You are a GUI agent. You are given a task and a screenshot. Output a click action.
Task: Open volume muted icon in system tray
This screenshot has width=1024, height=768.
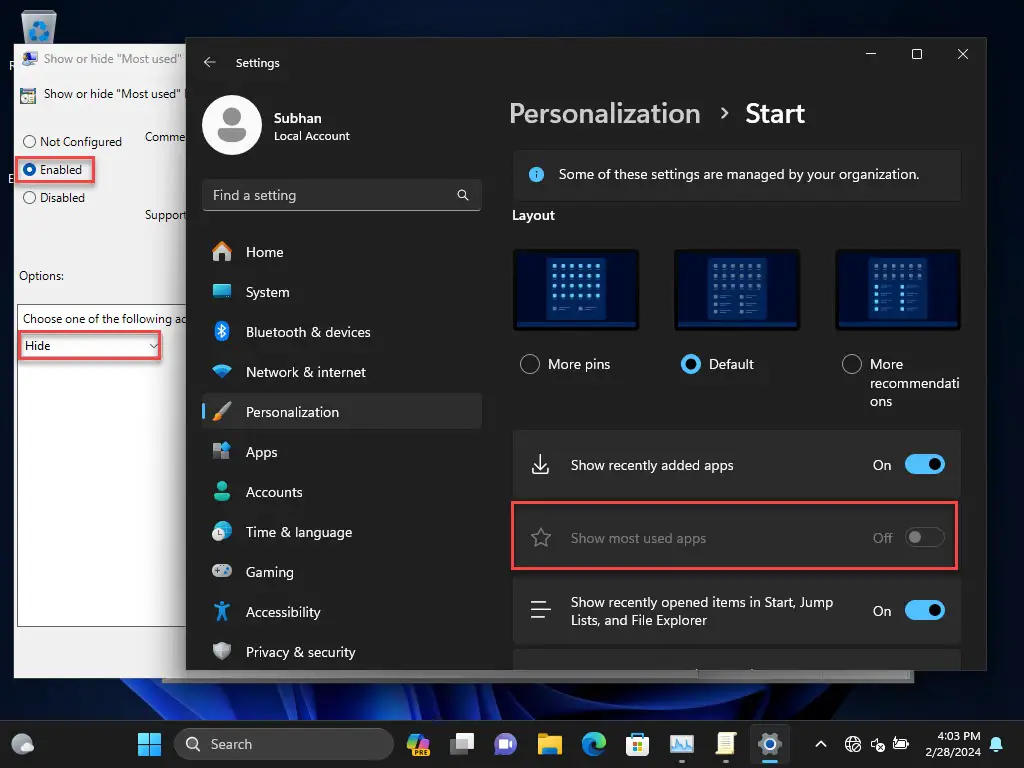pyautogui.click(x=878, y=744)
